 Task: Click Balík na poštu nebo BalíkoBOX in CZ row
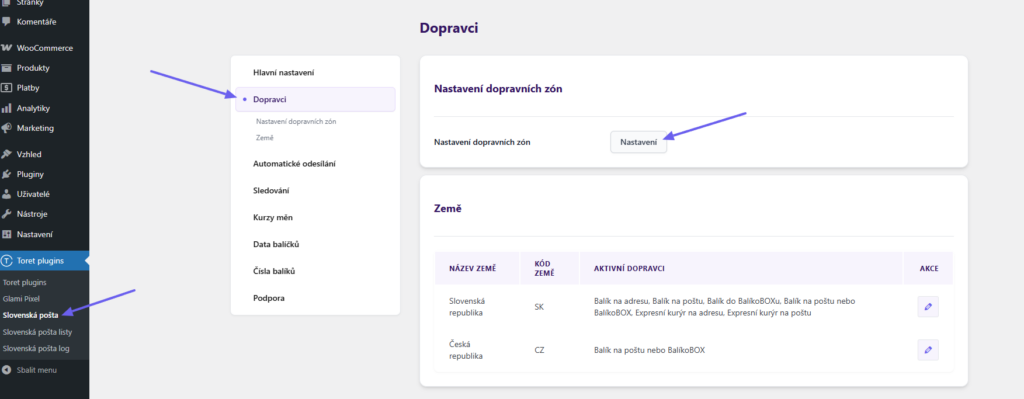[x=649, y=350]
